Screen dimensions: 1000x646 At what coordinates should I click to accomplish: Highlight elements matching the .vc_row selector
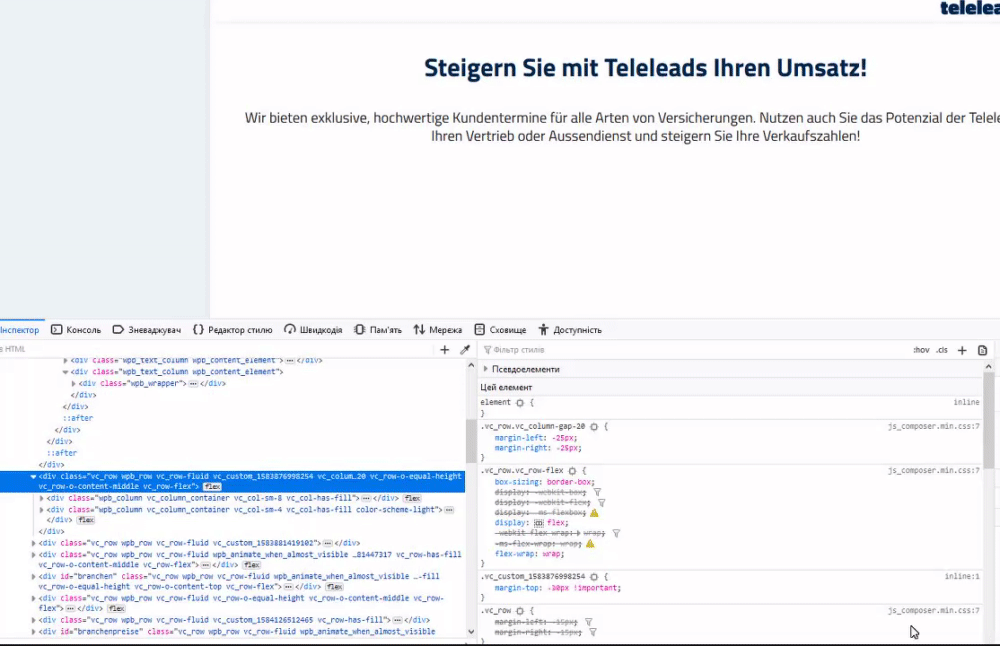pyautogui.click(x=520, y=611)
